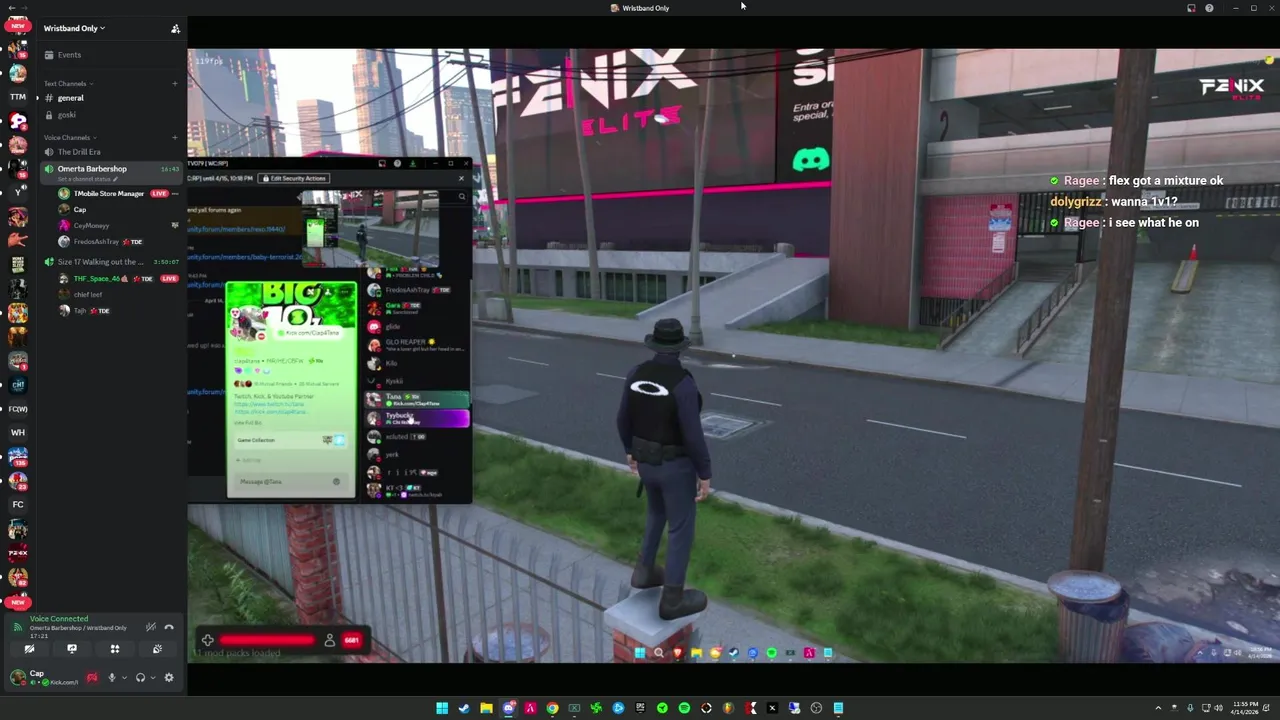The height and width of the screenshot is (720, 1280).
Task: Click the red game overlay icon
Action: tap(92, 677)
